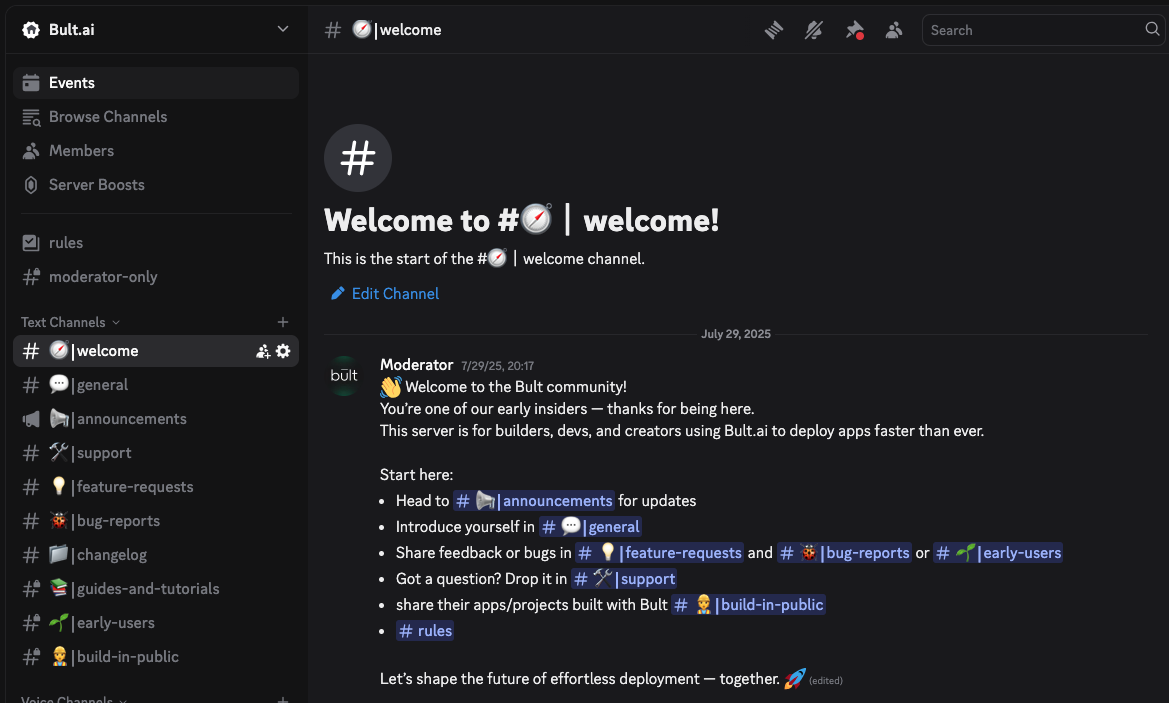Follow the rules mention in message

pos(425,631)
